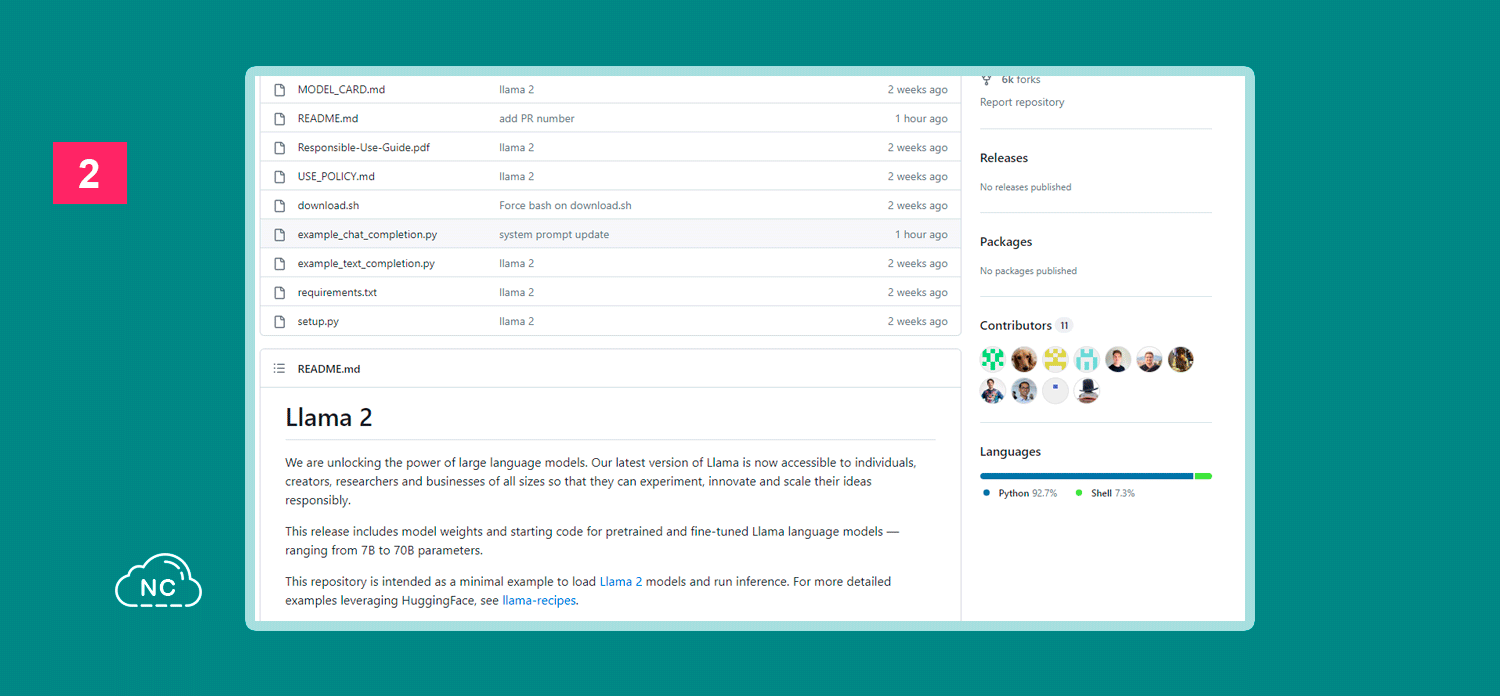Click the 'Llama 2' README heading
This screenshot has width=1500, height=696.
pos(329,417)
